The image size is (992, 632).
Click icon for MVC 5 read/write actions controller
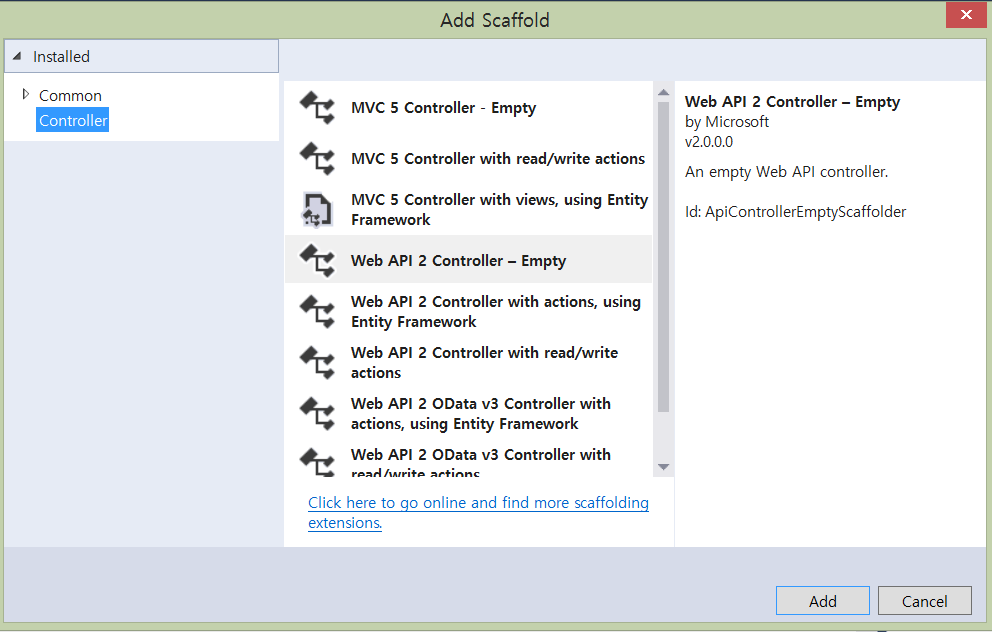(317, 159)
